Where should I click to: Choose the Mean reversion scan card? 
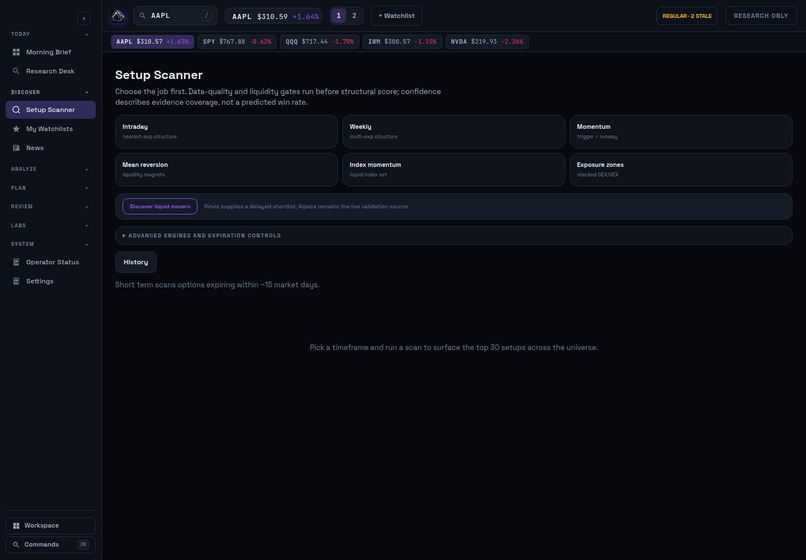227,170
